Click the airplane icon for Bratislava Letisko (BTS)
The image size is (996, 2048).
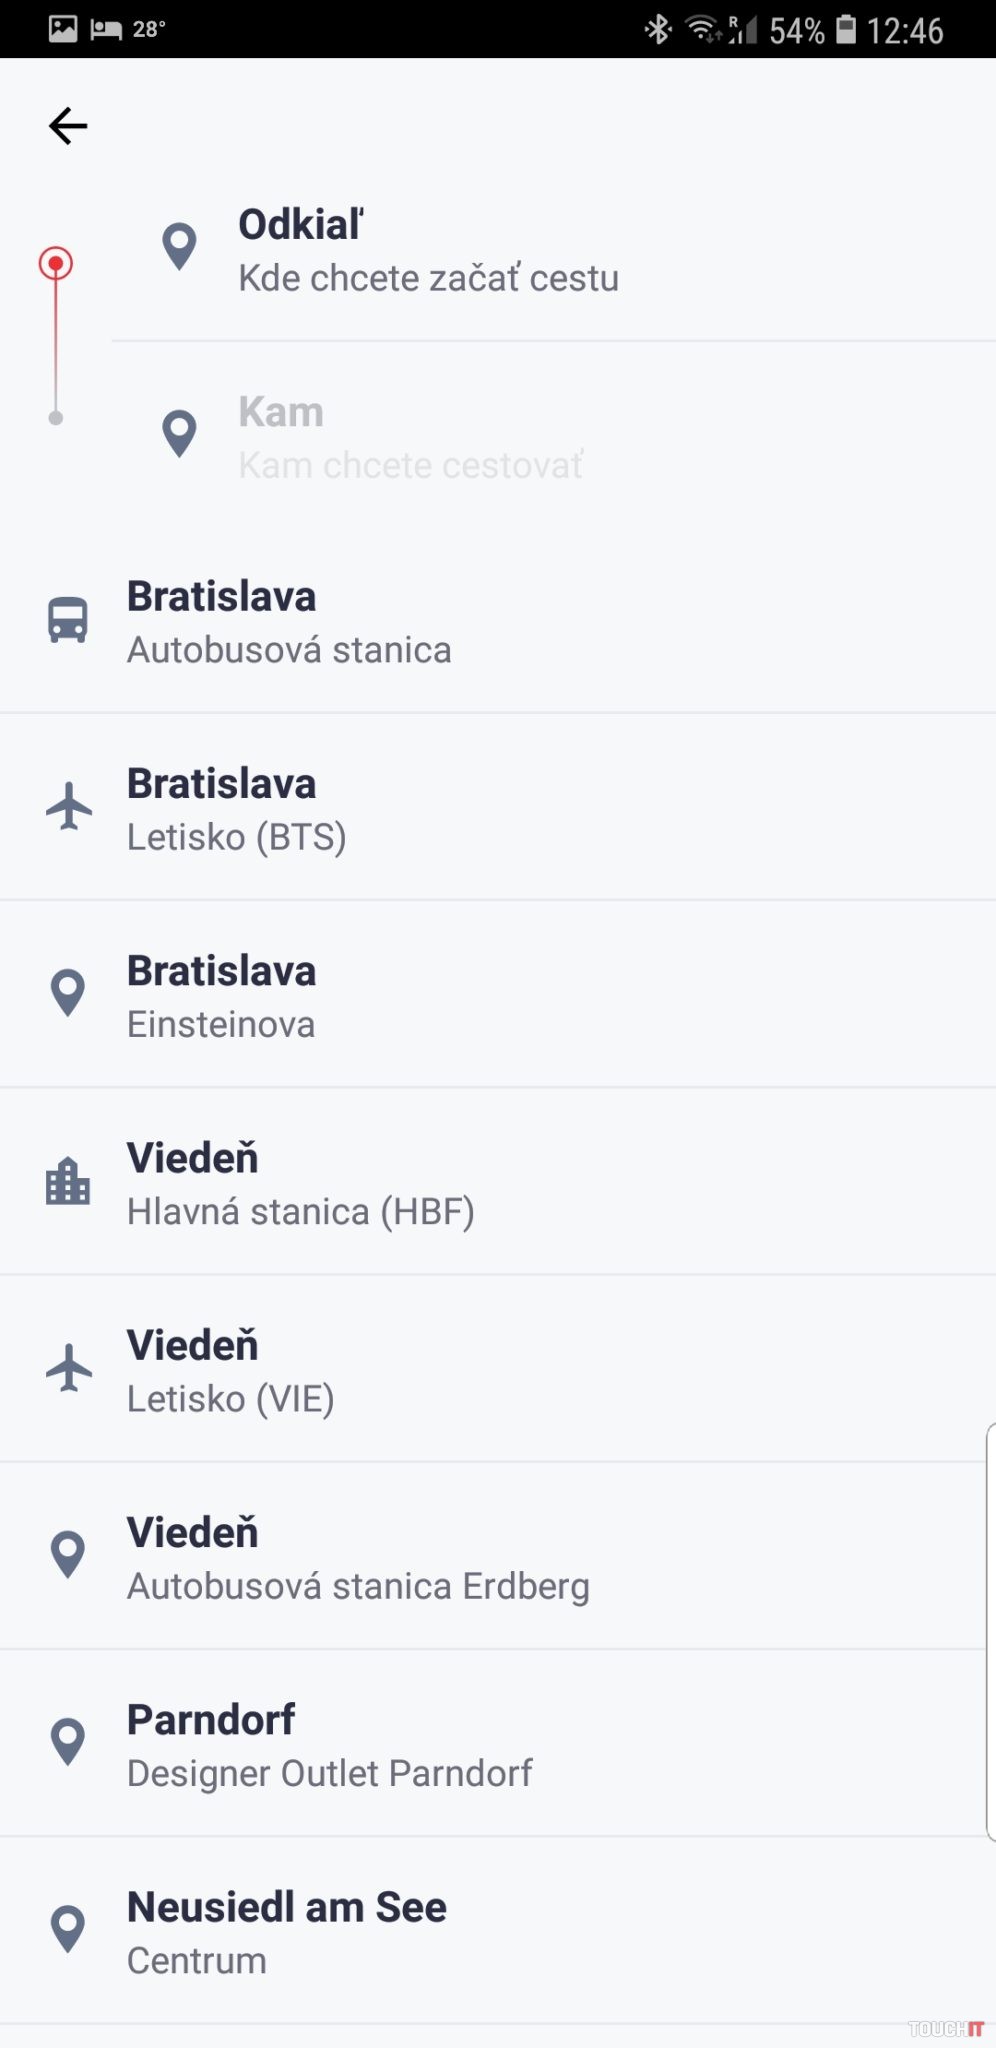click(69, 806)
